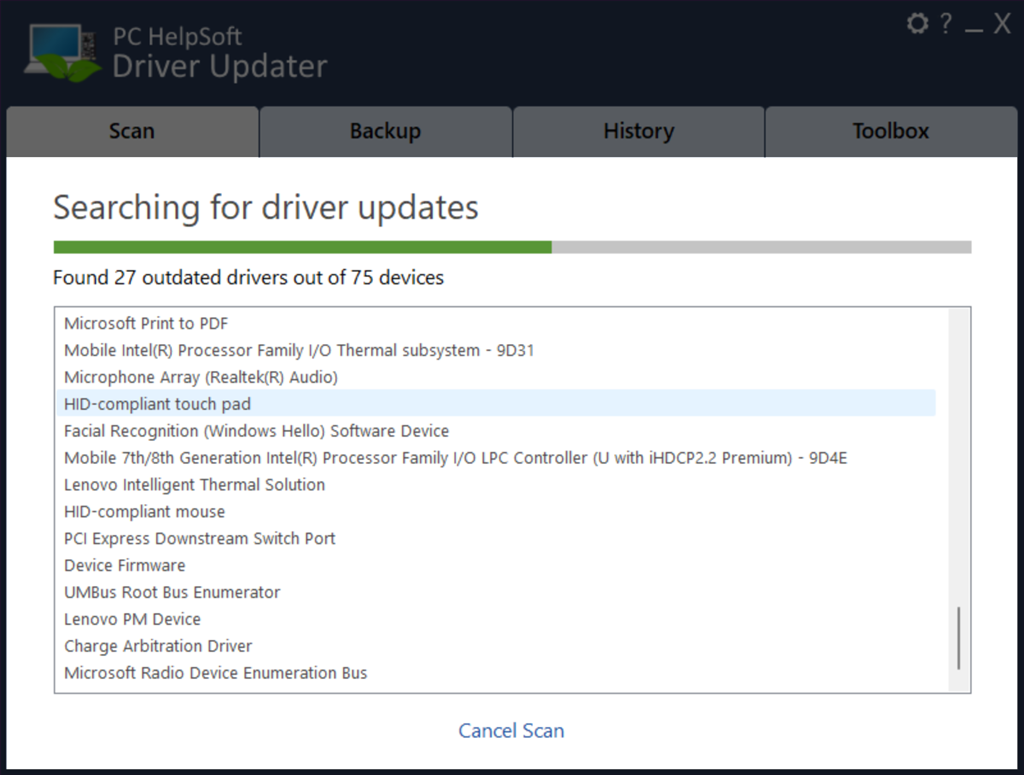View the History tab

(x=639, y=131)
